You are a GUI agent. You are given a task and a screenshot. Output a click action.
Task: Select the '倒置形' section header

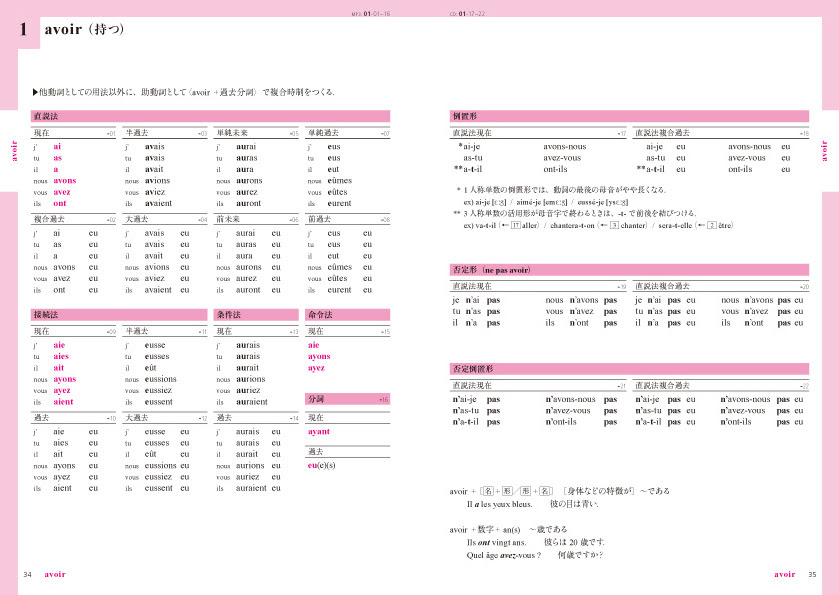(629, 116)
